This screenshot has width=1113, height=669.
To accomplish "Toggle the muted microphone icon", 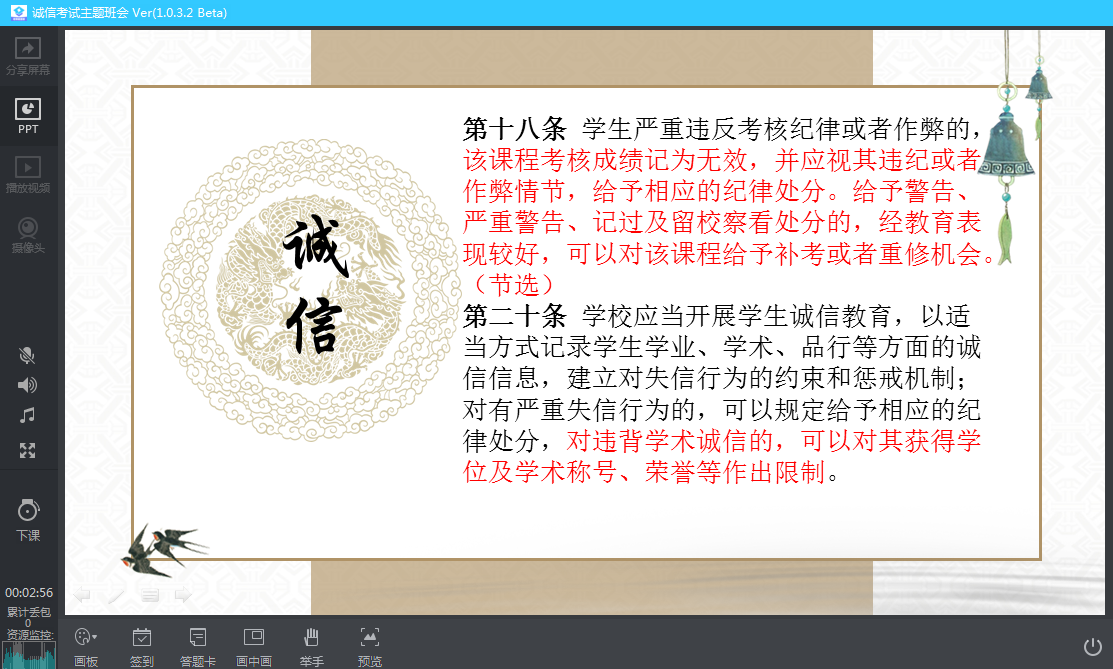I will click(x=27, y=355).
